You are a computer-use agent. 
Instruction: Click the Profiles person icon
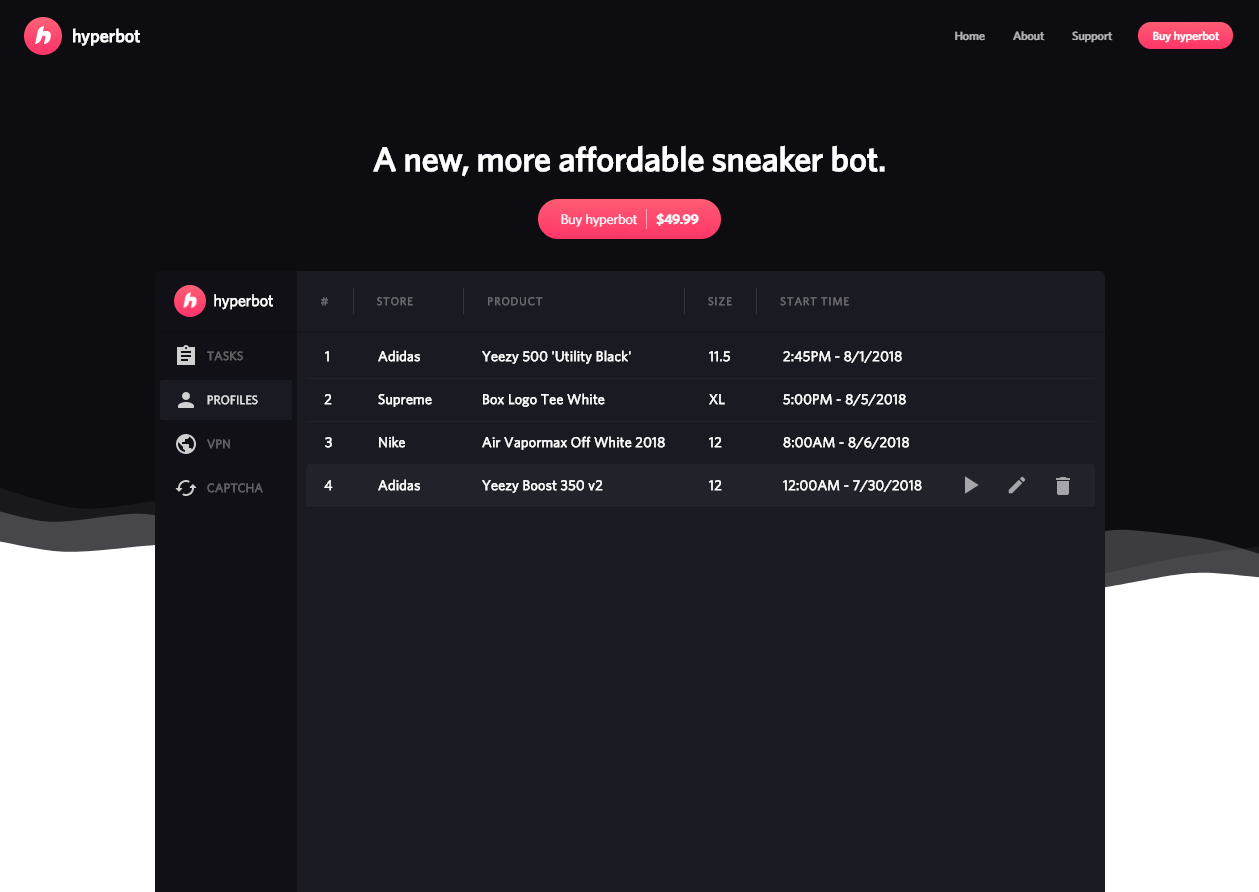[185, 400]
